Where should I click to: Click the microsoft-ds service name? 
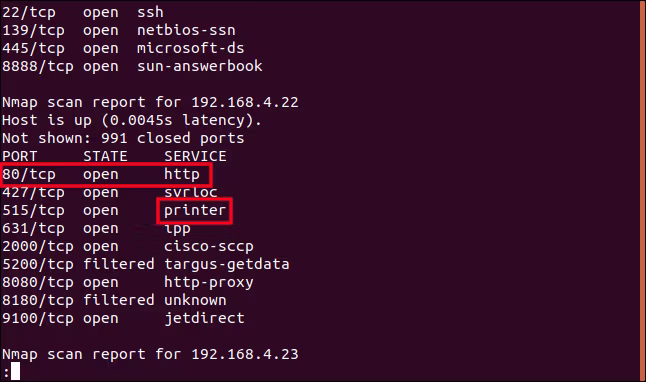click(x=190, y=48)
